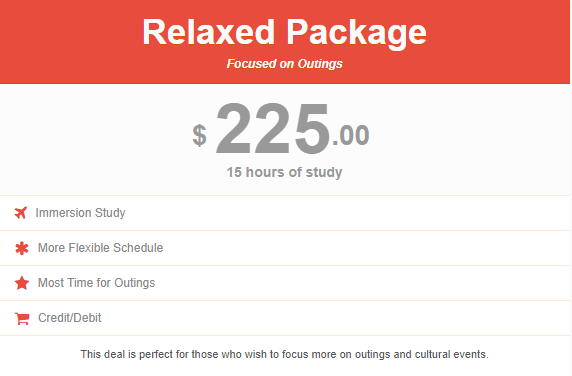Select the More Flexible Schedule text
Image resolution: width=572 pixels, height=376 pixels.
100,248
